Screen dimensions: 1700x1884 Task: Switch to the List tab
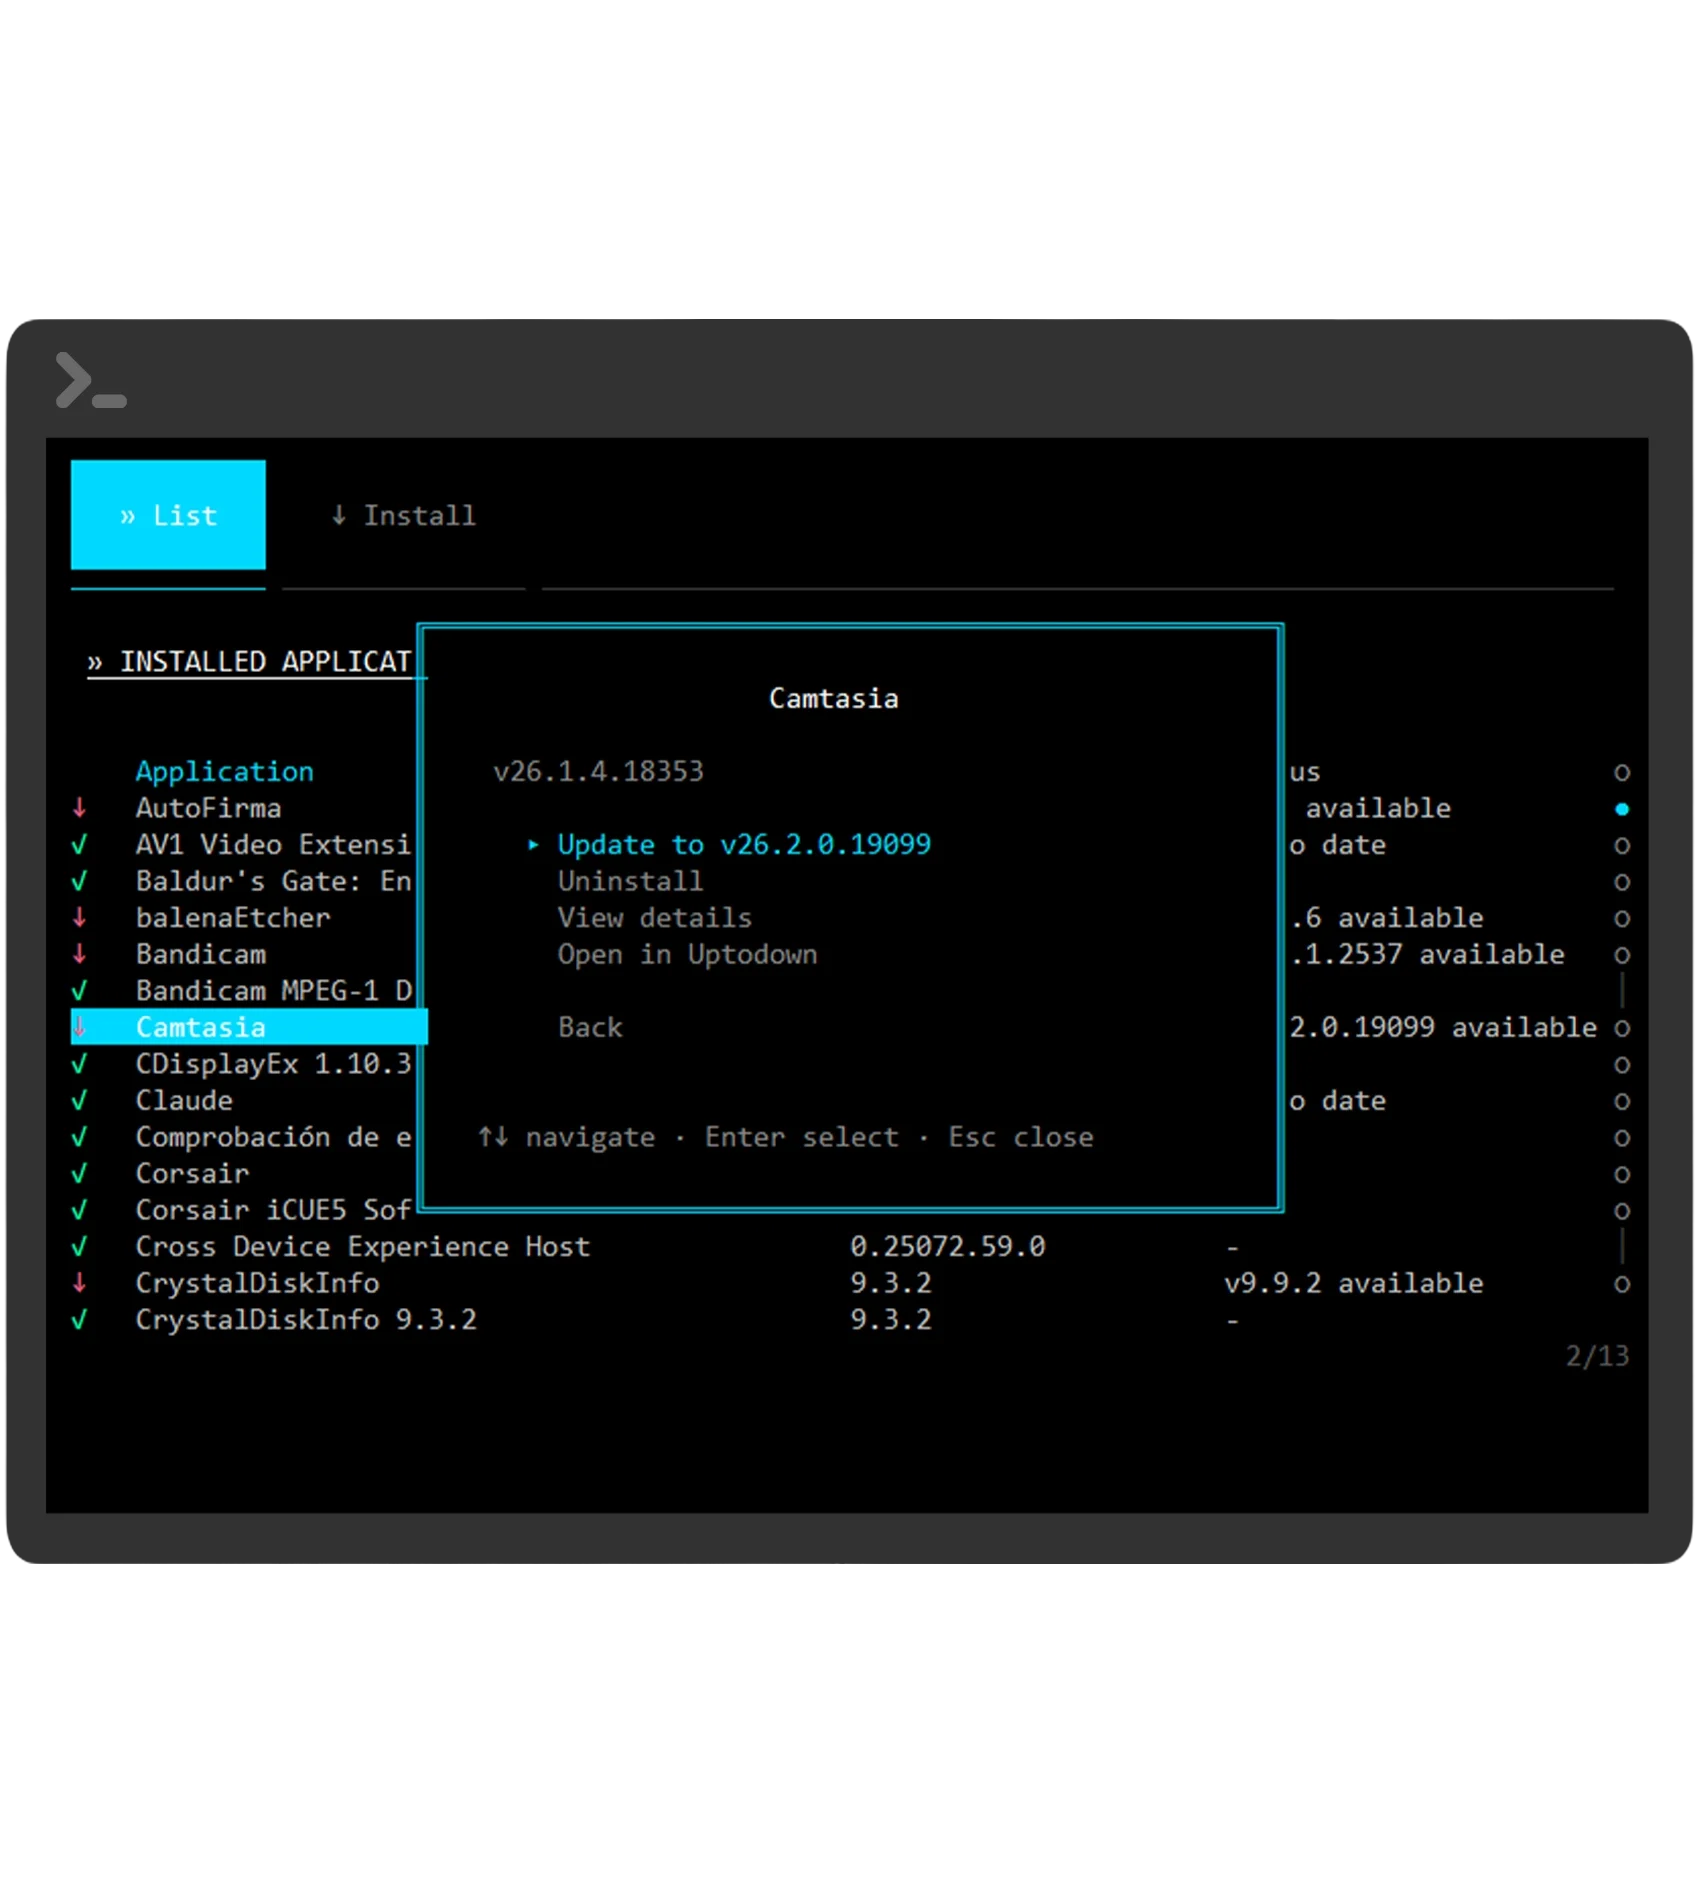click(x=168, y=514)
